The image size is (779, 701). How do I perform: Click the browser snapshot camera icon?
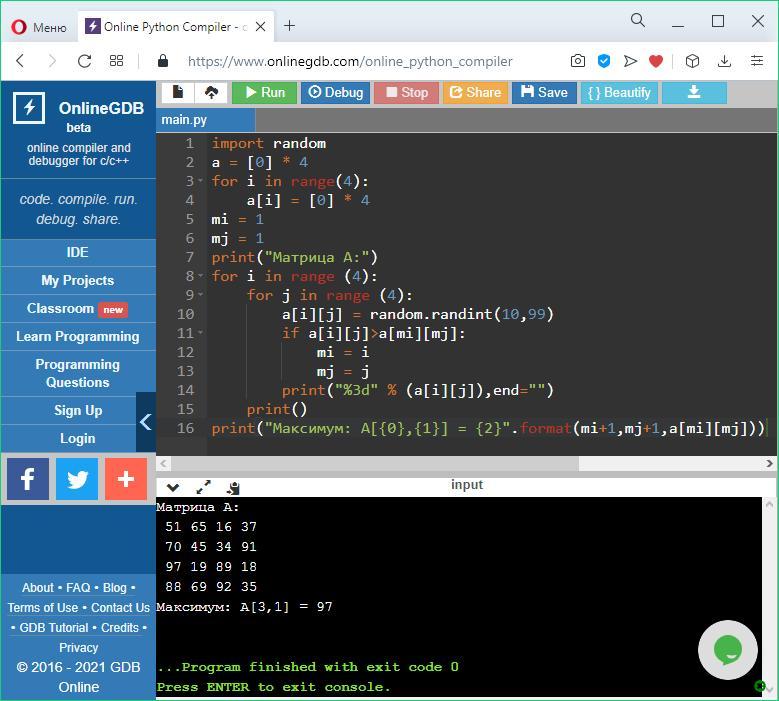click(x=578, y=61)
